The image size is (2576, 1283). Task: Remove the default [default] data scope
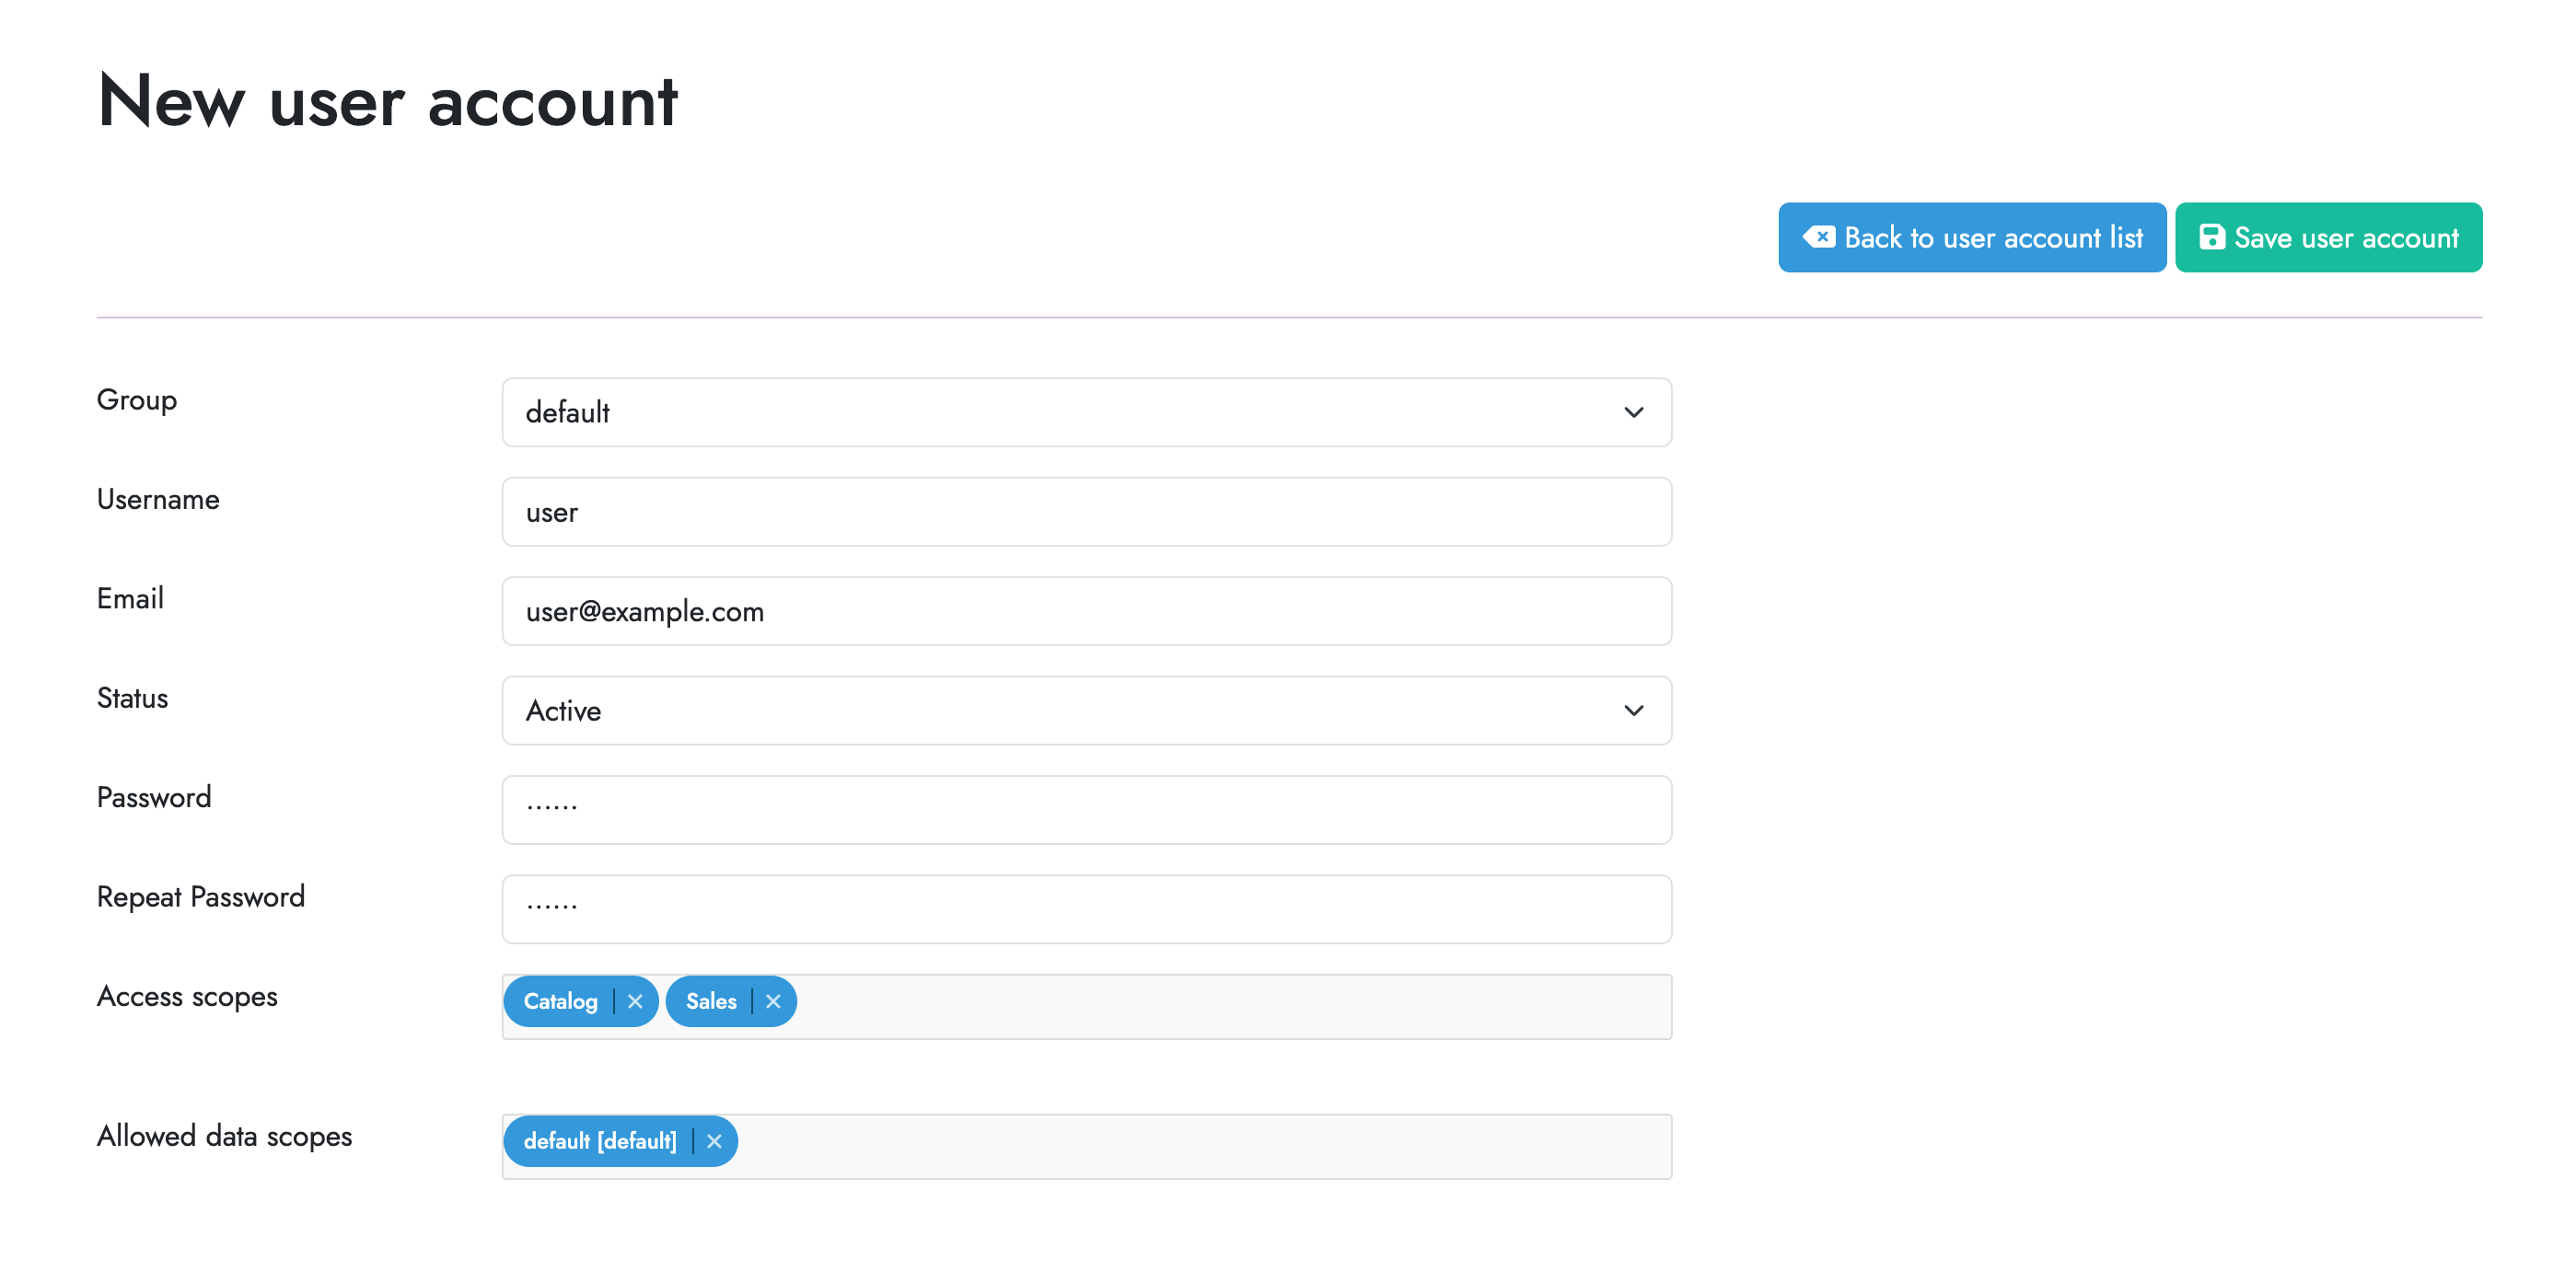pos(714,1140)
